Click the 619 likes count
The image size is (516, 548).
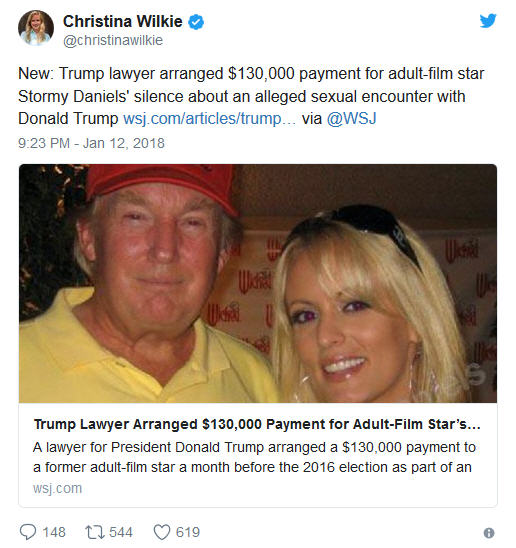click(188, 532)
